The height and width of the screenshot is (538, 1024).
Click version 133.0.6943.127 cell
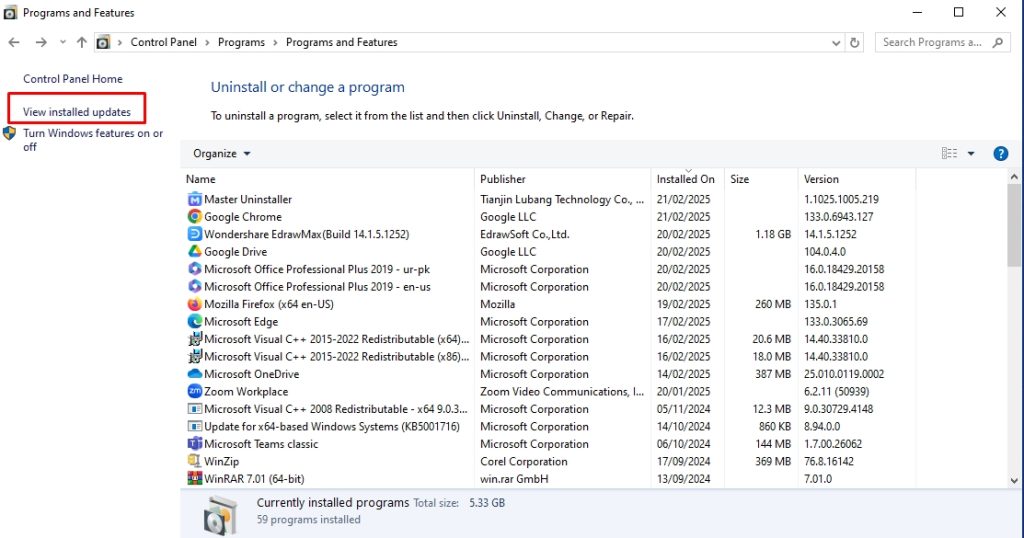tap(839, 217)
